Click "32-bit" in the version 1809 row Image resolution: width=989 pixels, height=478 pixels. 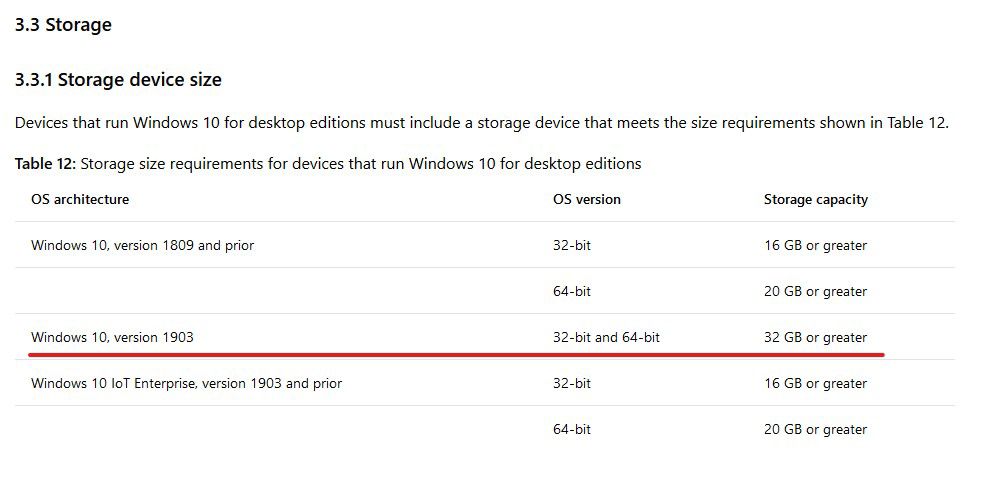coord(572,245)
